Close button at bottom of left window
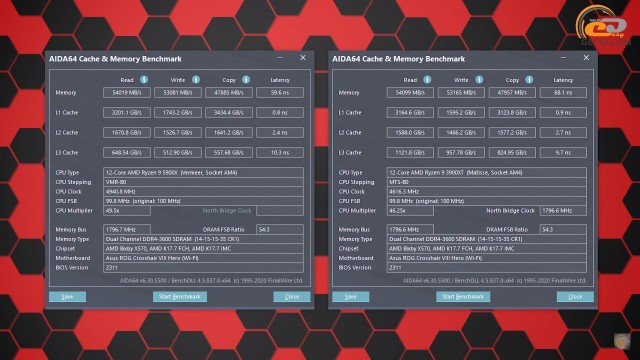 tap(292, 296)
